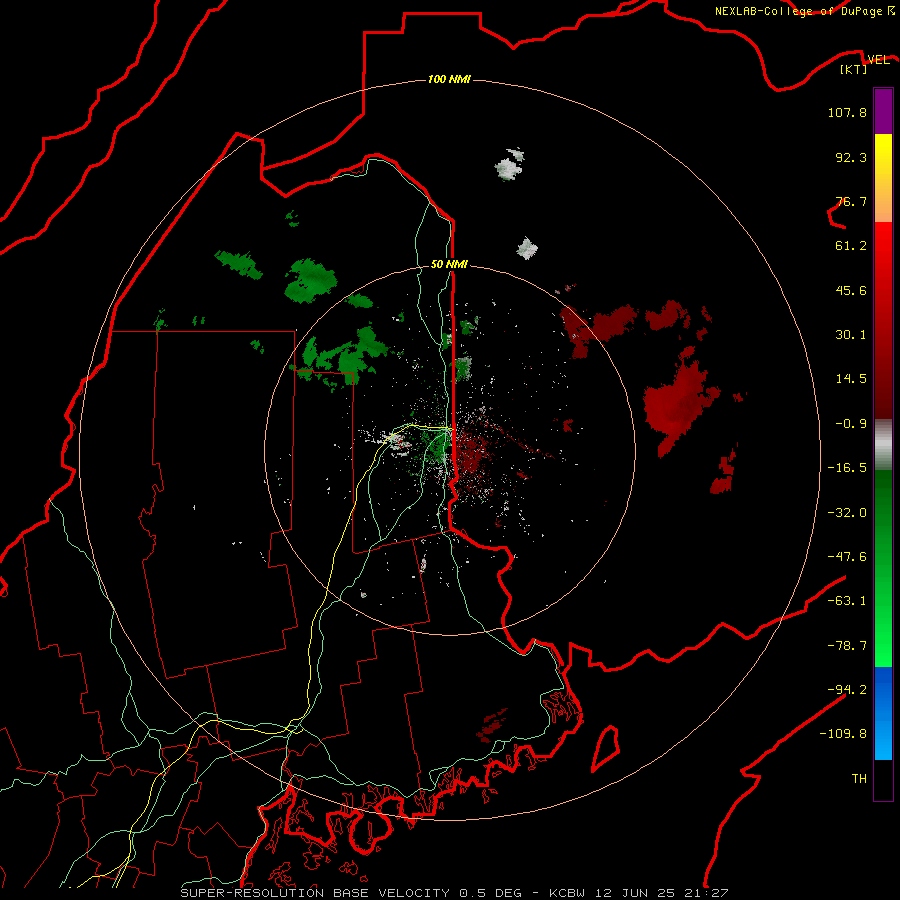
Task: Click the -109.8 scale value
Action: [x=843, y=734]
